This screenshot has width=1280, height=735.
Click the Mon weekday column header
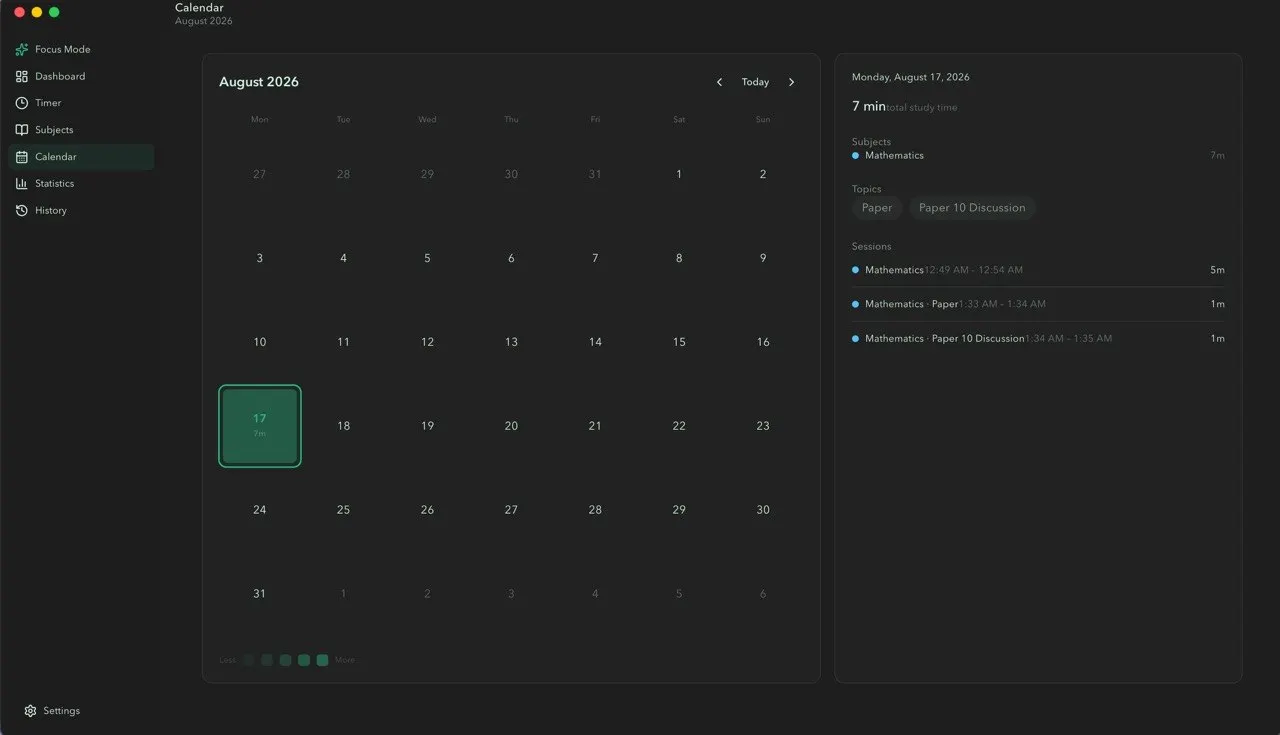tap(260, 120)
